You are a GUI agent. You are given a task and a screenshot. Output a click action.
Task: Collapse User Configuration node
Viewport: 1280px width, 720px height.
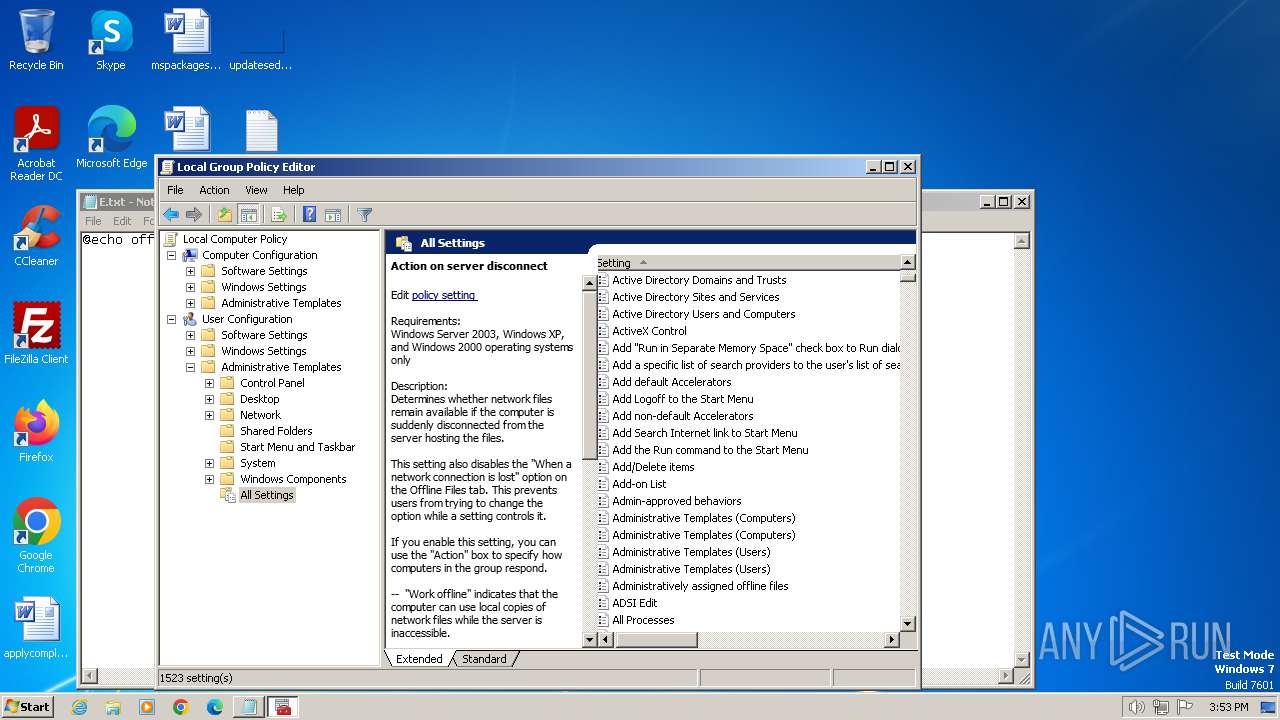171,319
